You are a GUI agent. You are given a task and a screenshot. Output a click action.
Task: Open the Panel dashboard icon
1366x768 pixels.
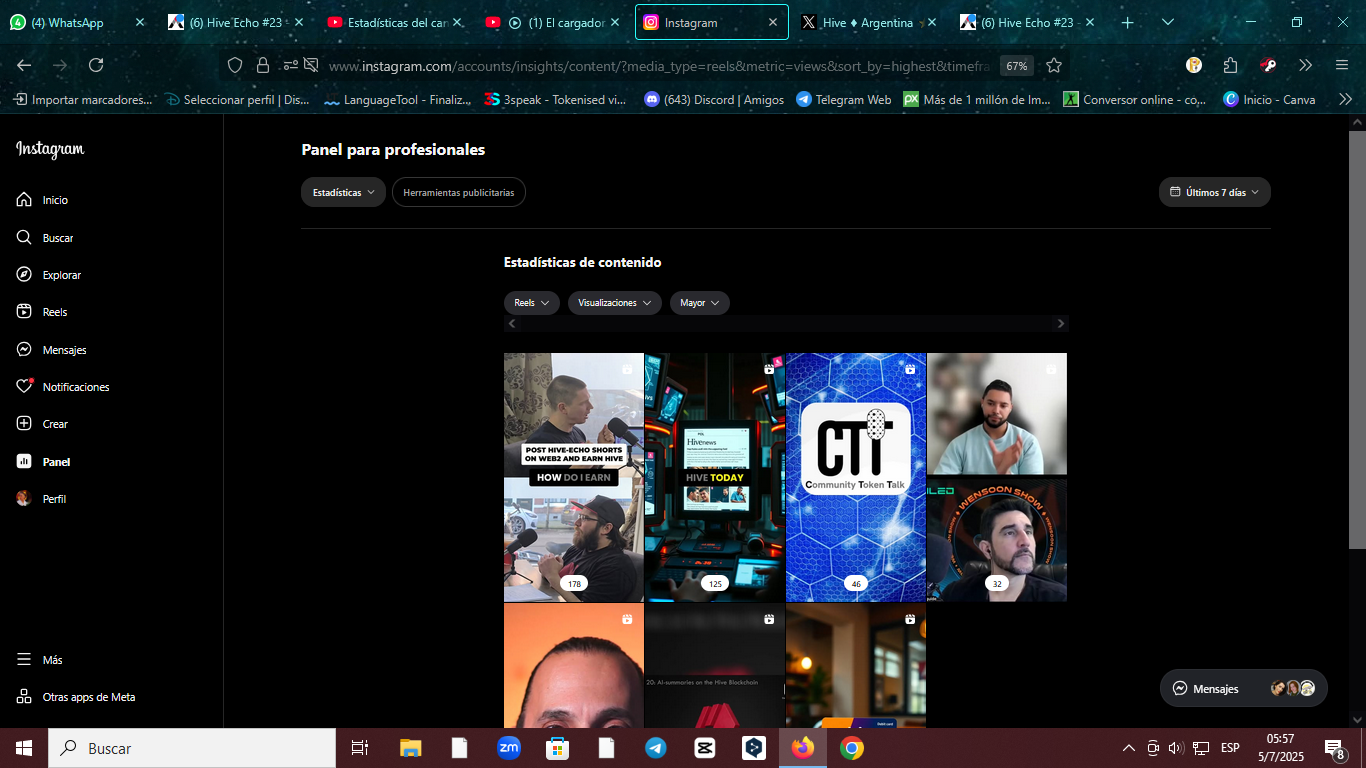[x=24, y=462]
